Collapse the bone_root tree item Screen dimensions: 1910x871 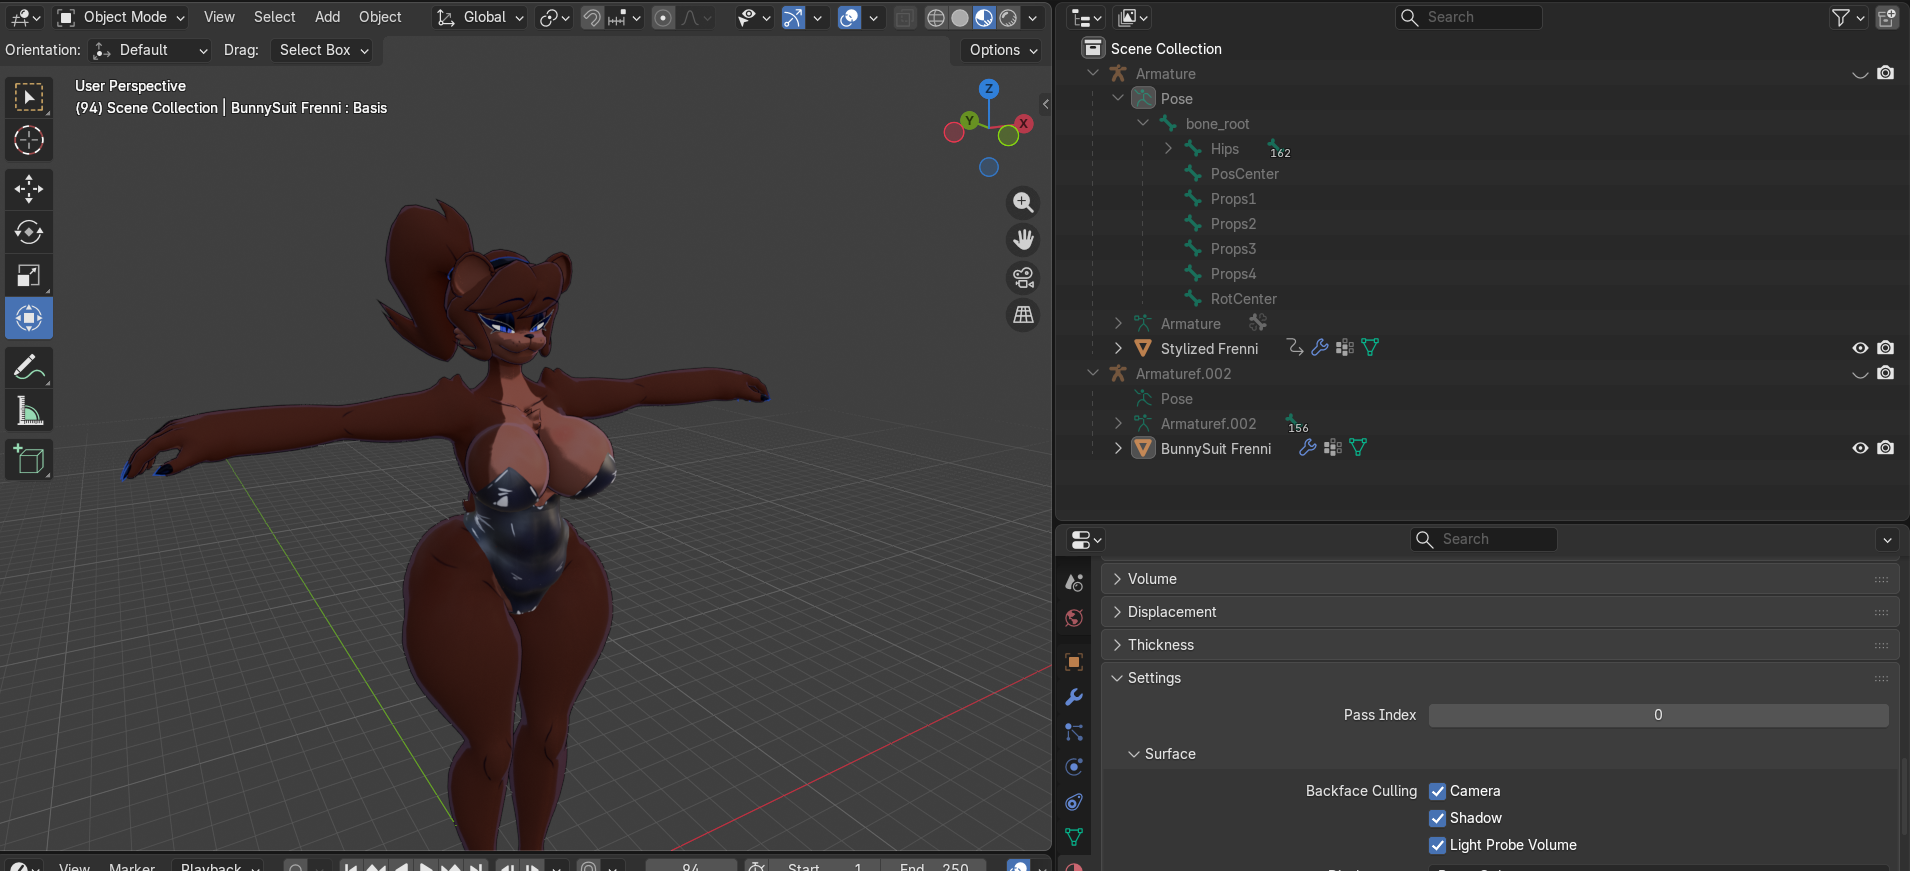[x=1143, y=124]
